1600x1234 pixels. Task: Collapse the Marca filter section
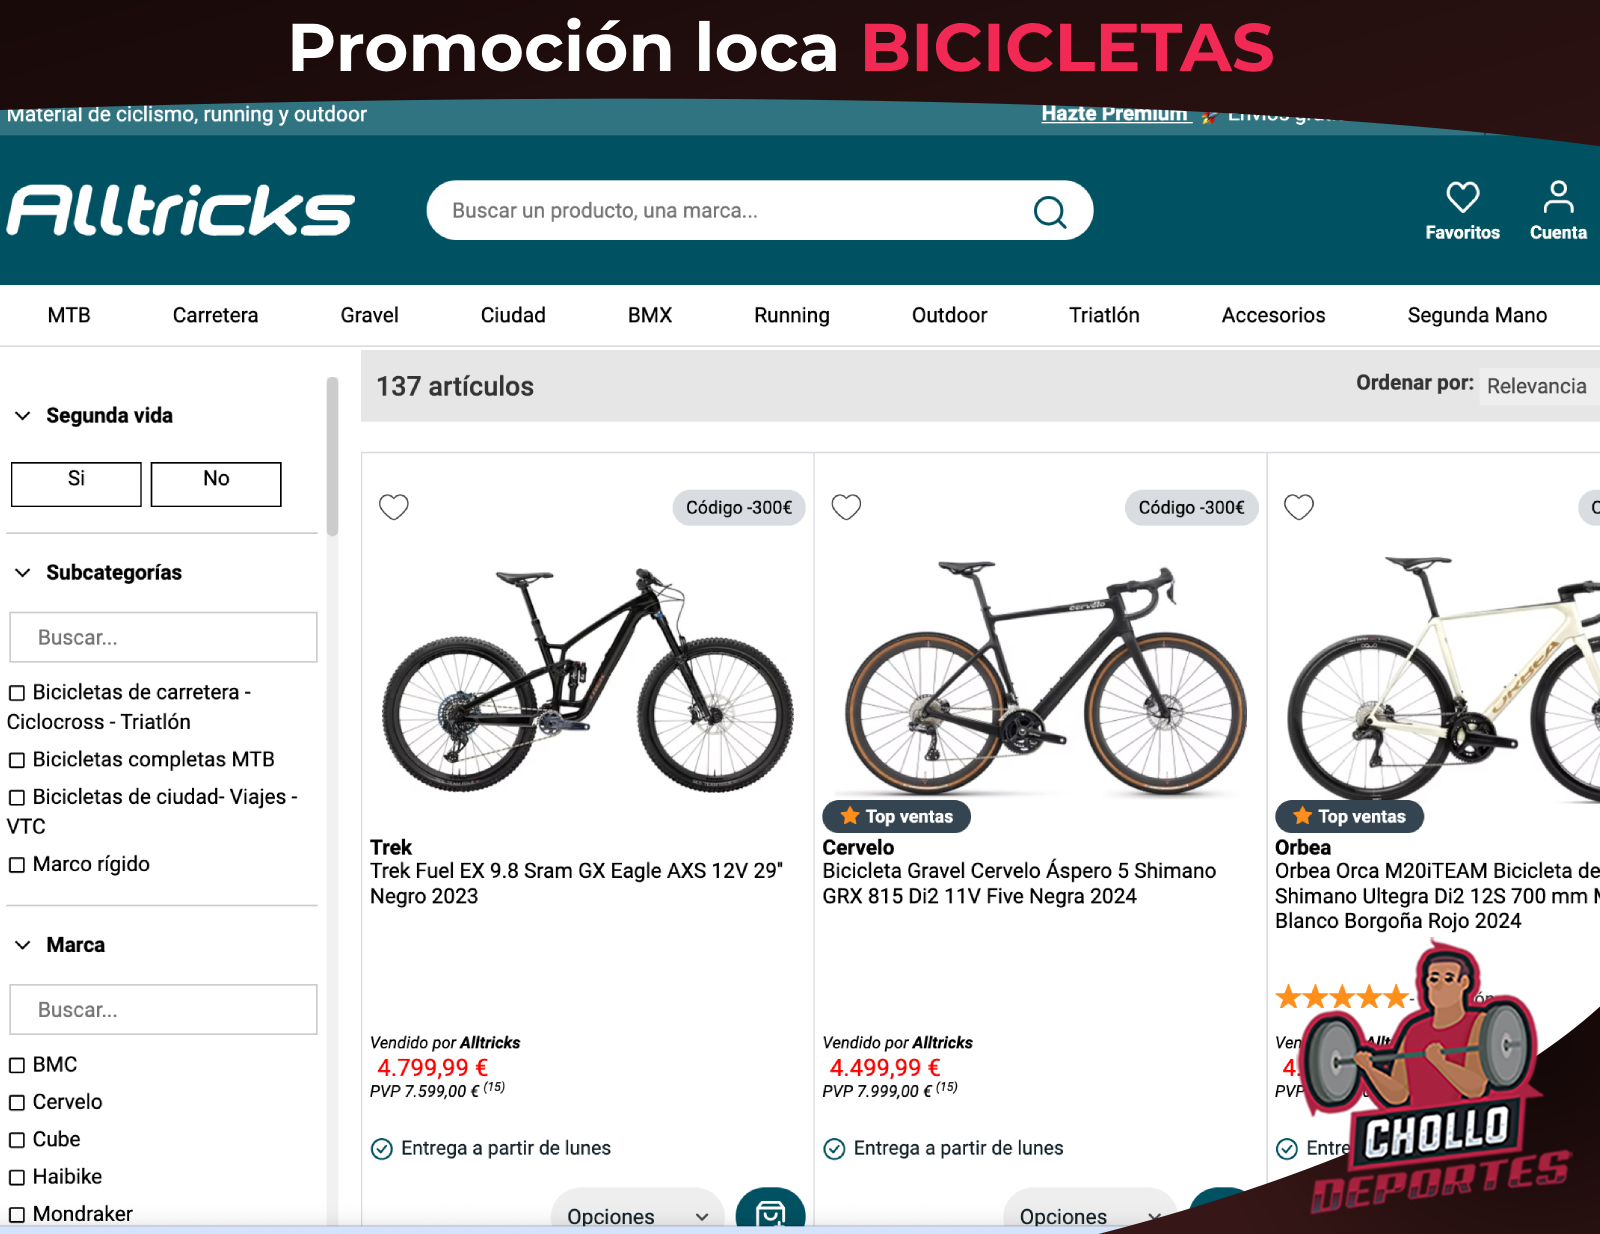coord(23,945)
